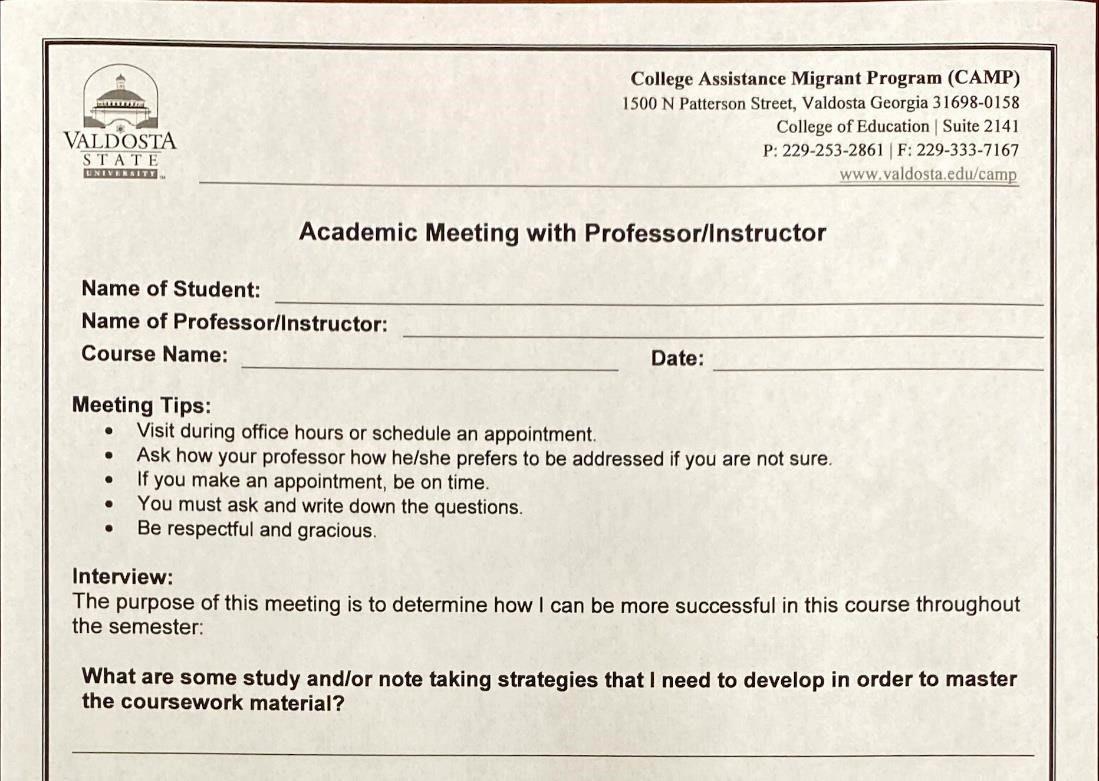Click the tip about visiting during office hours

point(366,433)
